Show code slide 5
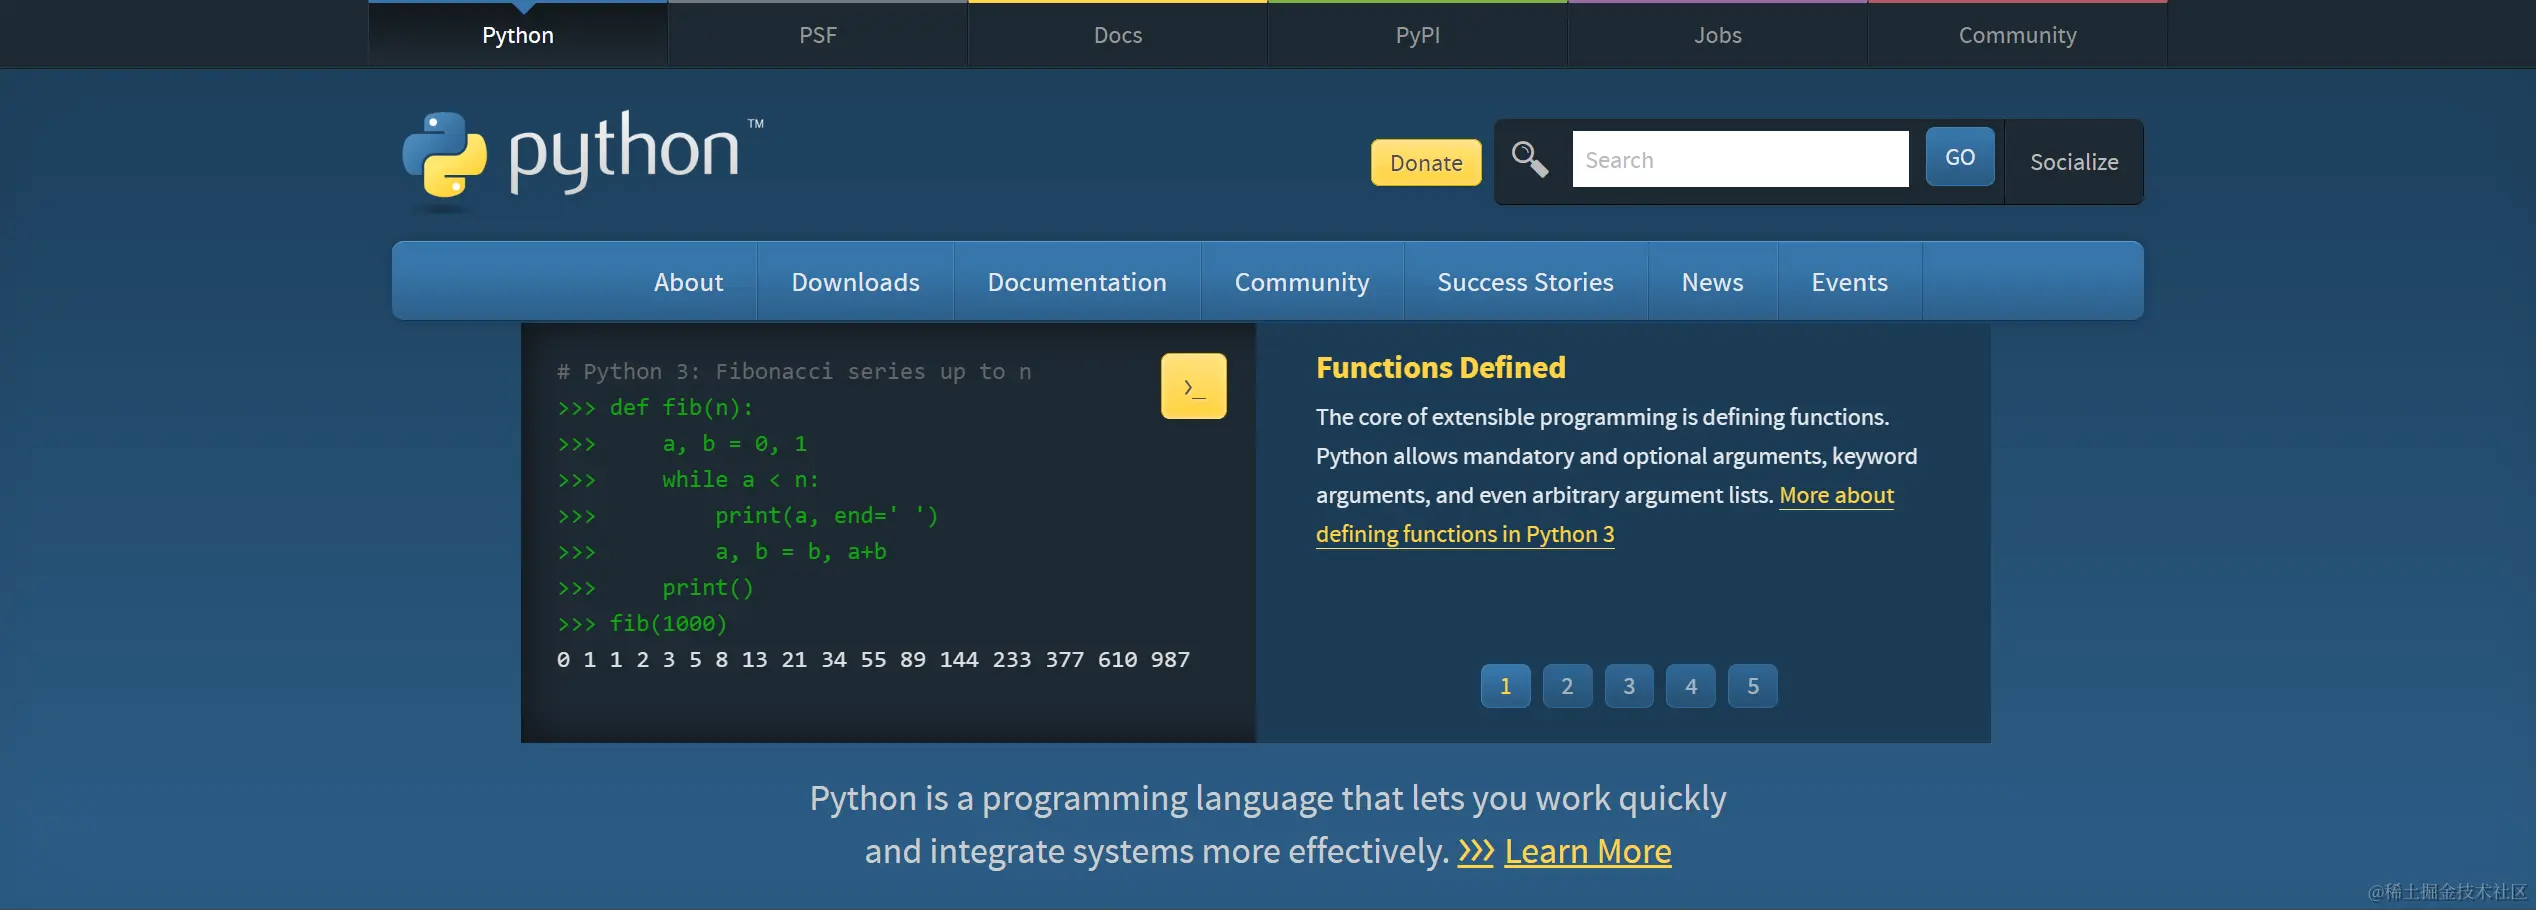Viewport: 2536px width, 910px height. point(1752,686)
